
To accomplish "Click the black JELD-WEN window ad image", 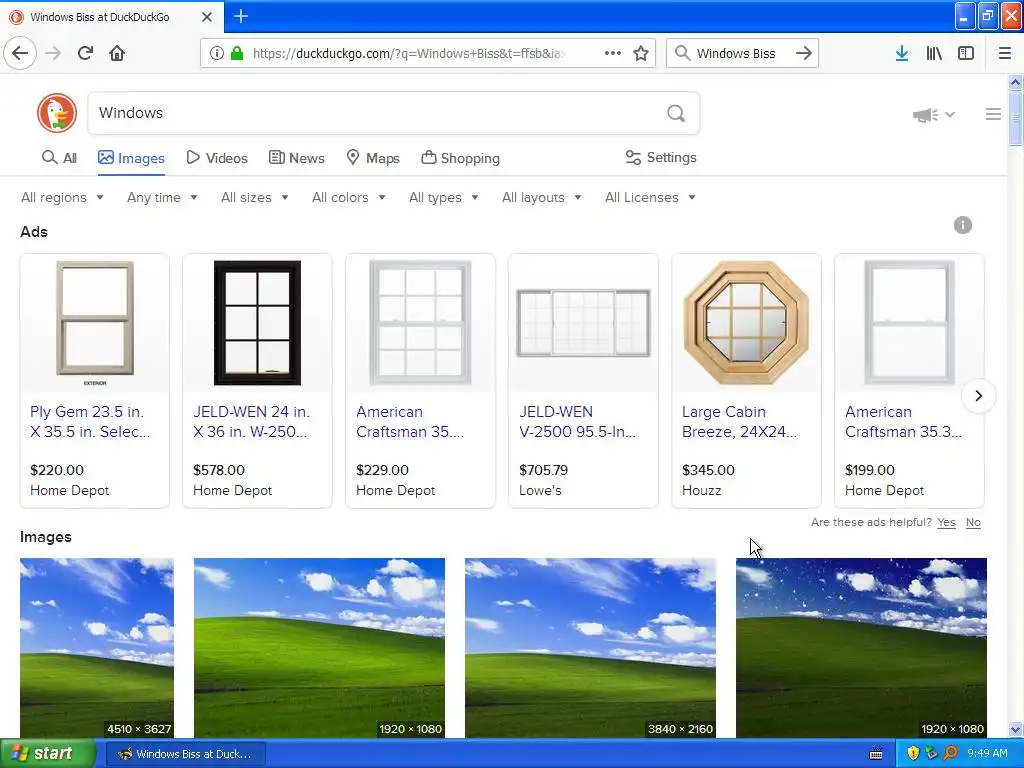I will tap(257, 323).
